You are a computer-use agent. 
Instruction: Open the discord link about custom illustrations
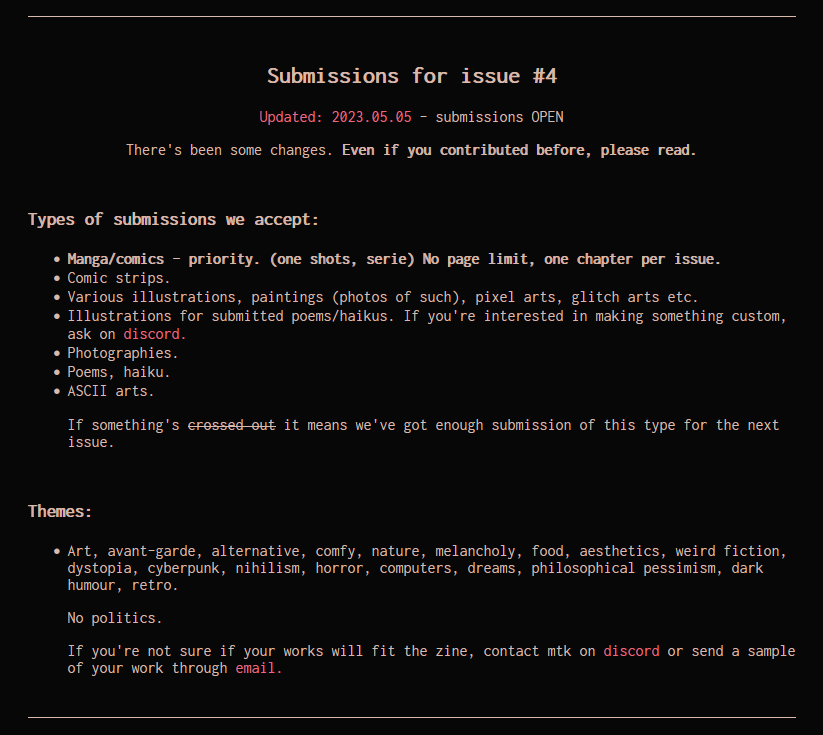[155, 334]
